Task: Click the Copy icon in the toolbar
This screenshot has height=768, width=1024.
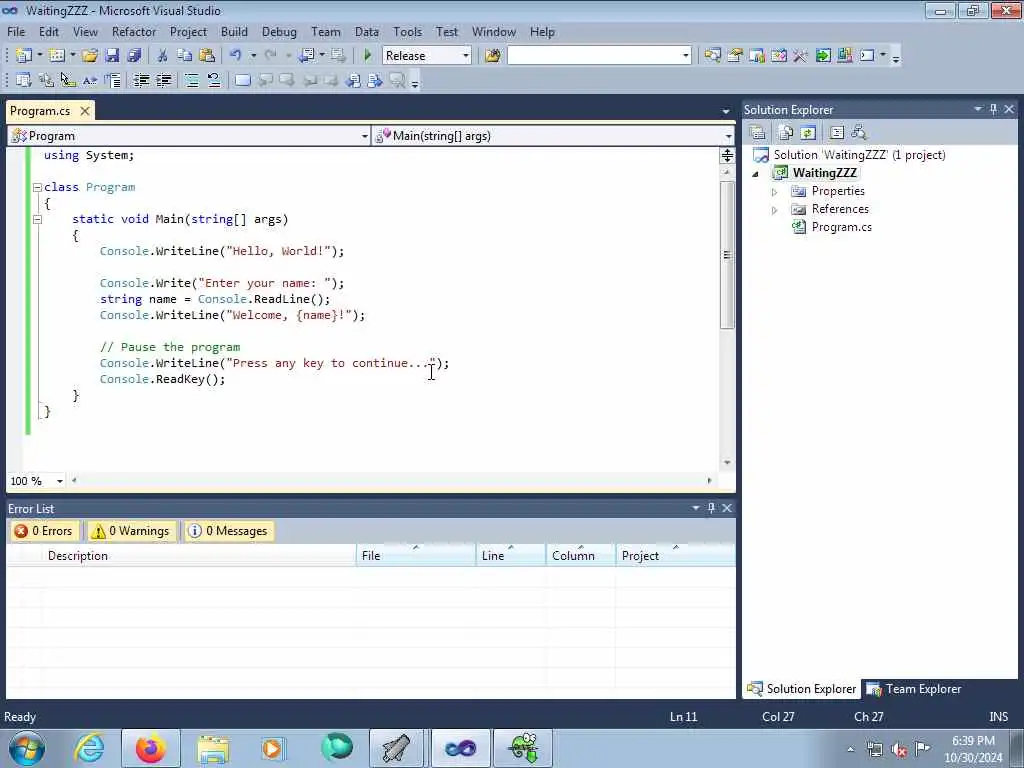Action: click(185, 56)
